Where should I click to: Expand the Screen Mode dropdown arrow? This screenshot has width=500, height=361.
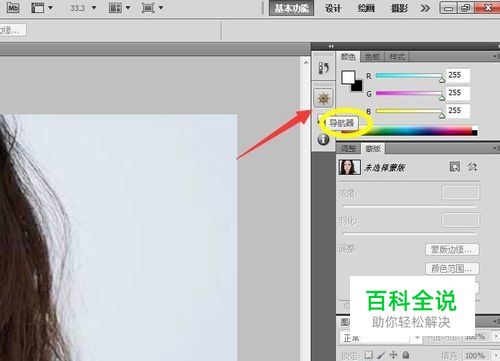(161, 7)
